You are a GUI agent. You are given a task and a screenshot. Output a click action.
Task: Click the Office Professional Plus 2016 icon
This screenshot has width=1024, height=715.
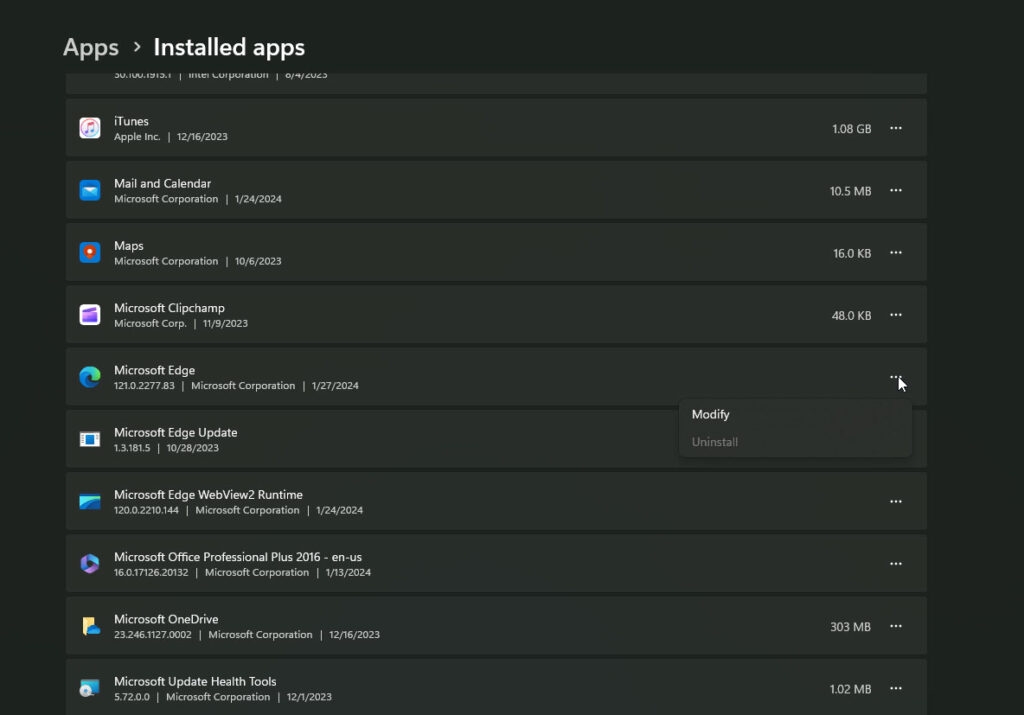90,564
